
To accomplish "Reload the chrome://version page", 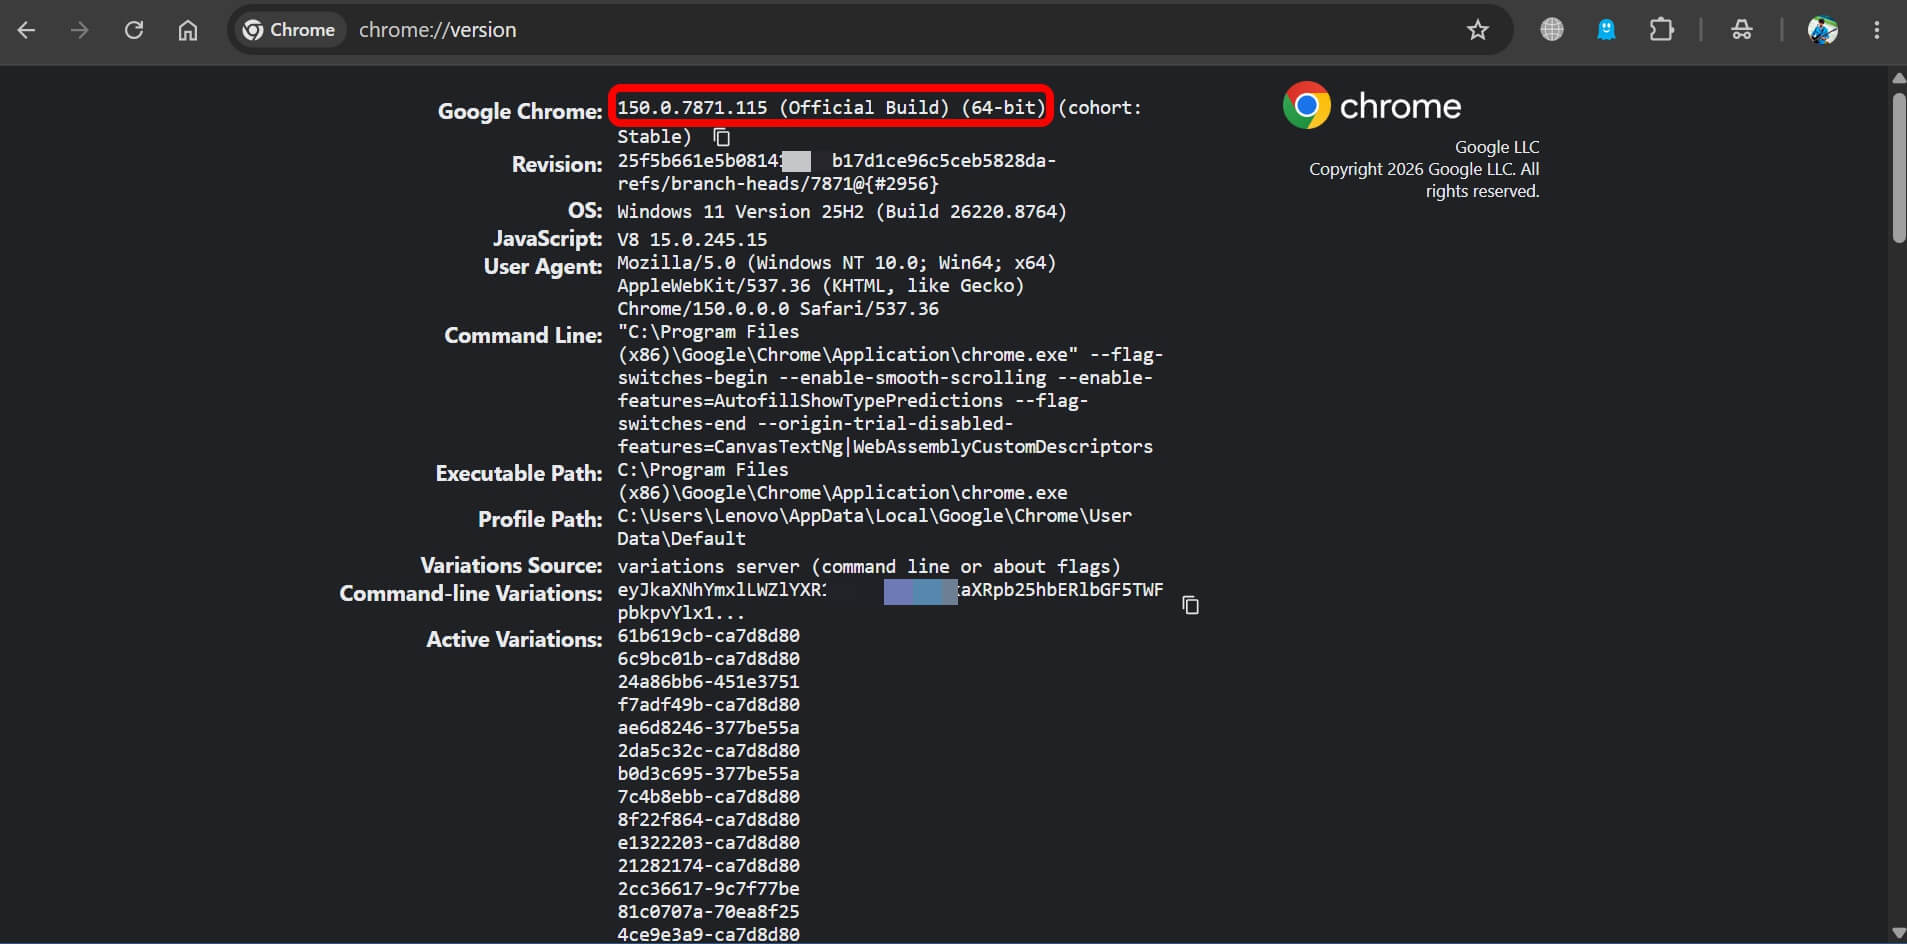I will tap(134, 30).
